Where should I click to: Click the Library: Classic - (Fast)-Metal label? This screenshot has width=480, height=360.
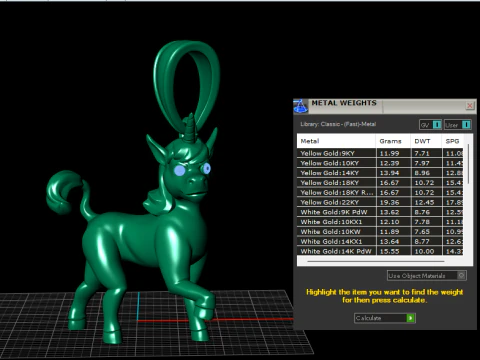point(338,124)
